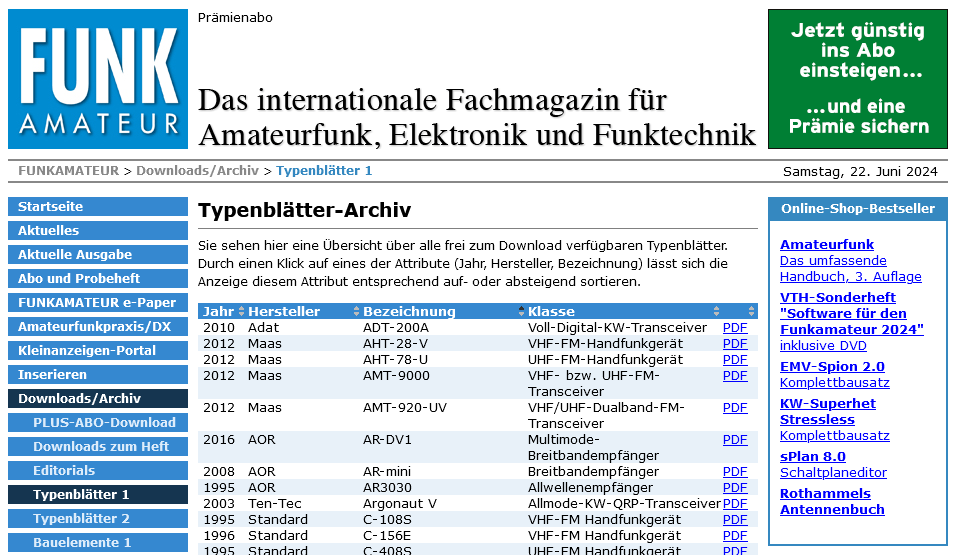The image size is (957, 555).
Task: Click the Argonaut V table cell
Action: pyautogui.click(x=400, y=504)
